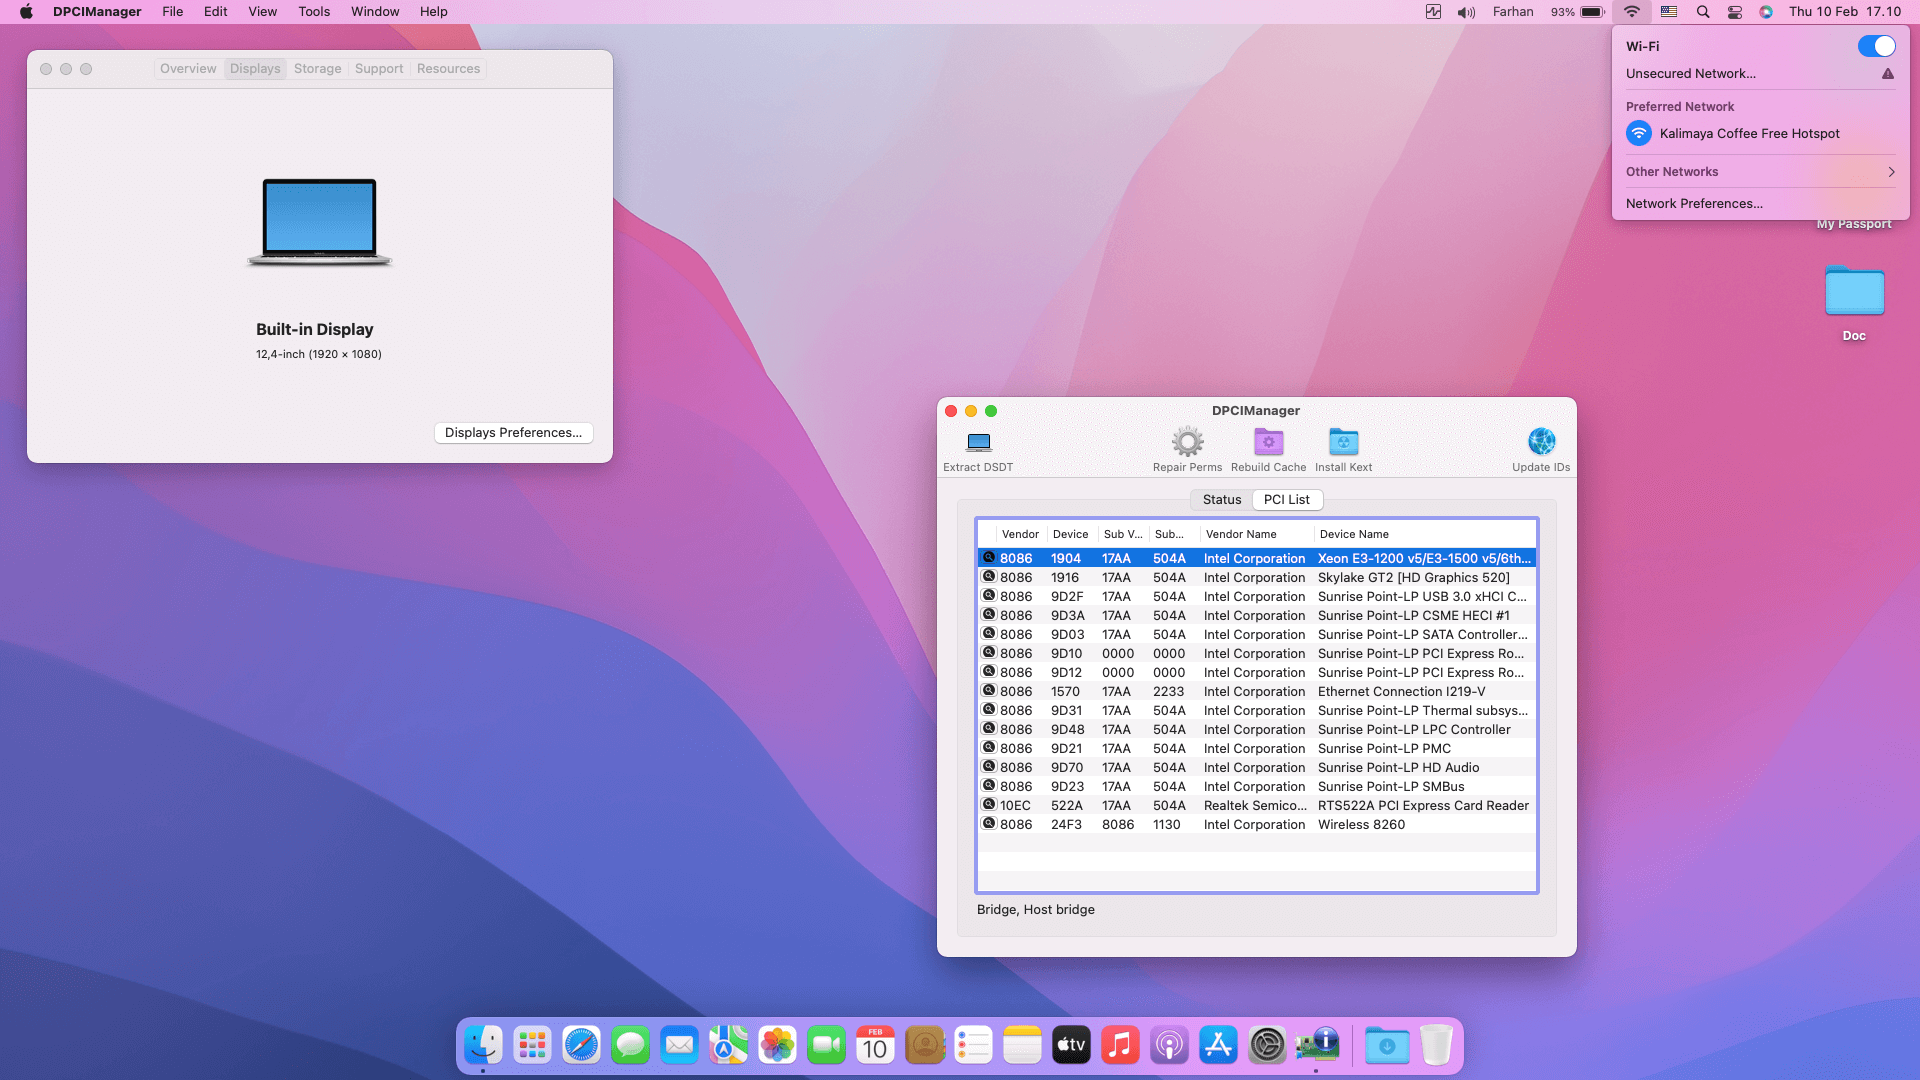Click the Rebuild Cache toolbar icon
The width and height of the screenshot is (1920, 1080).
[x=1268, y=442]
